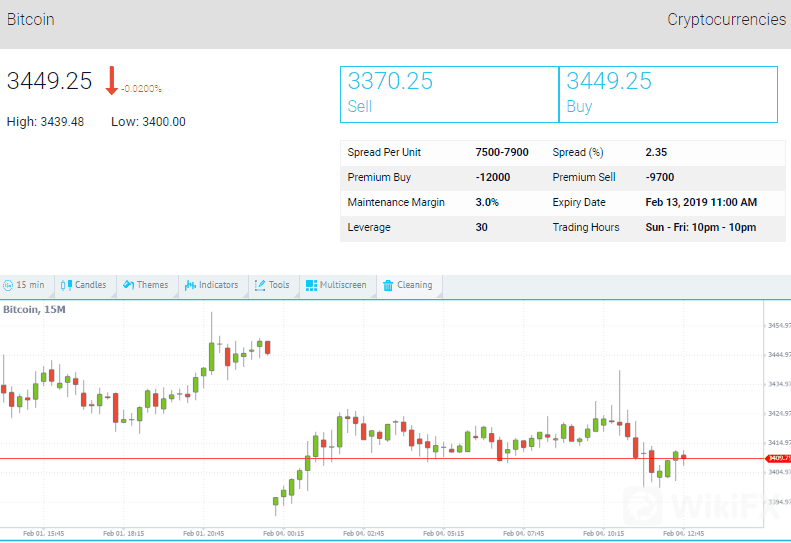The image size is (791, 543).
Task: Click the Spread Per Unit value 7500-7900
Action: (x=502, y=153)
